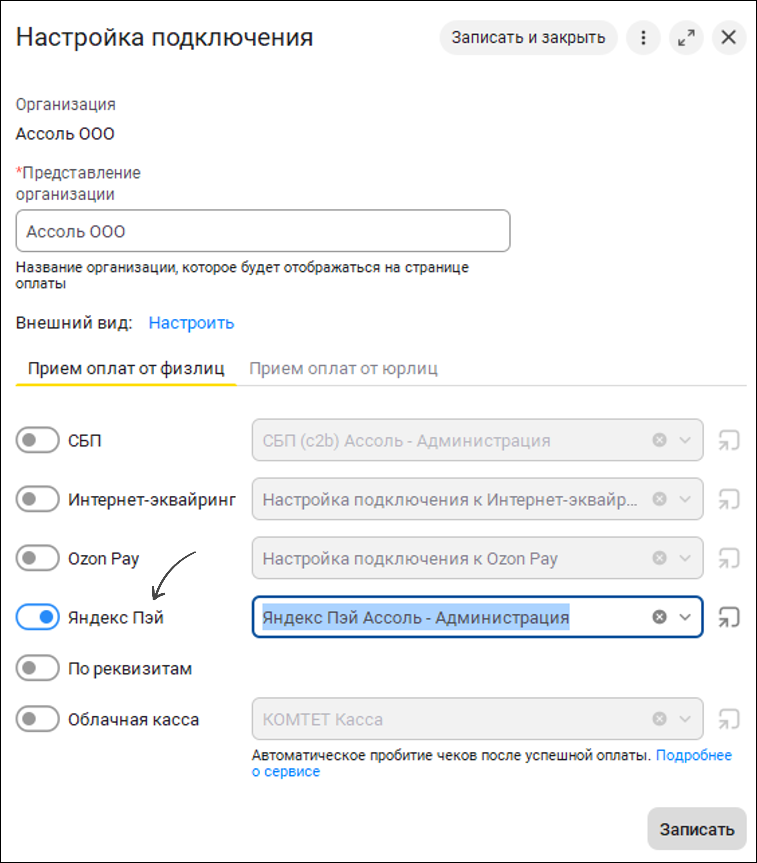Switch to Прием оплат от юрлиц tab
Screen dimensions: 757x863
coord(344,368)
